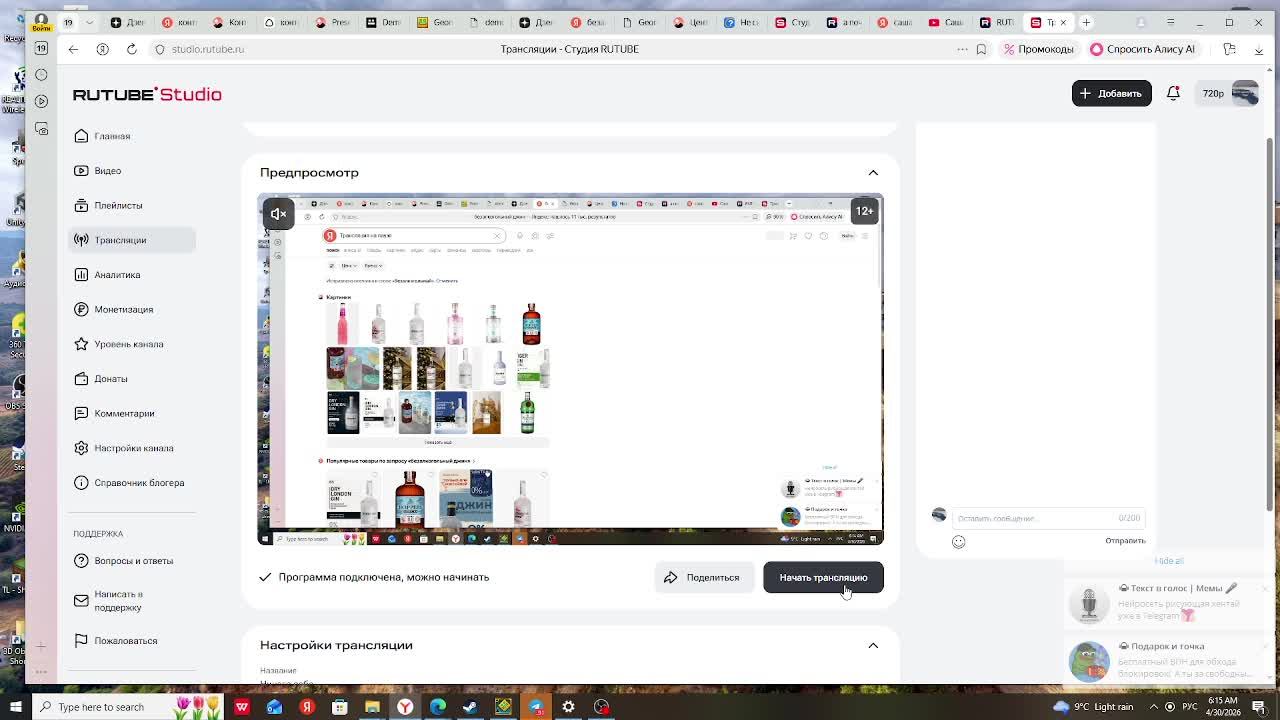The width and height of the screenshot is (1280, 720).
Task: Open Settings gear from the taskbar
Action: [x=568, y=707]
